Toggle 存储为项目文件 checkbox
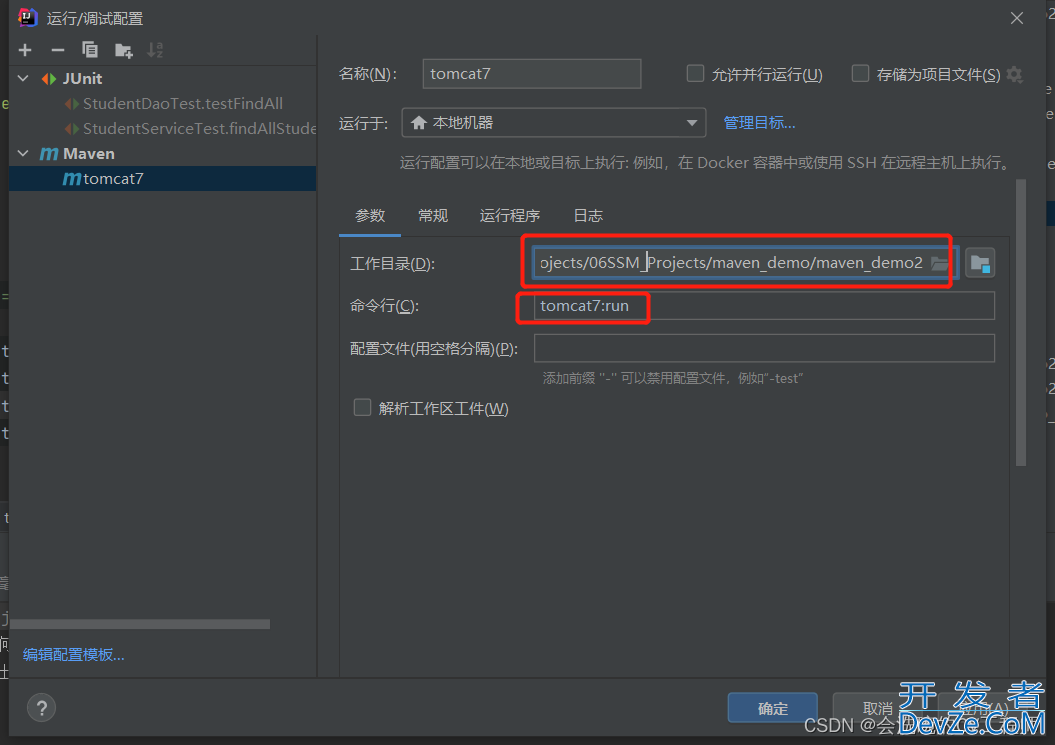Image resolution: width=1055 pixels, height=745 pixels. point(860,73)
